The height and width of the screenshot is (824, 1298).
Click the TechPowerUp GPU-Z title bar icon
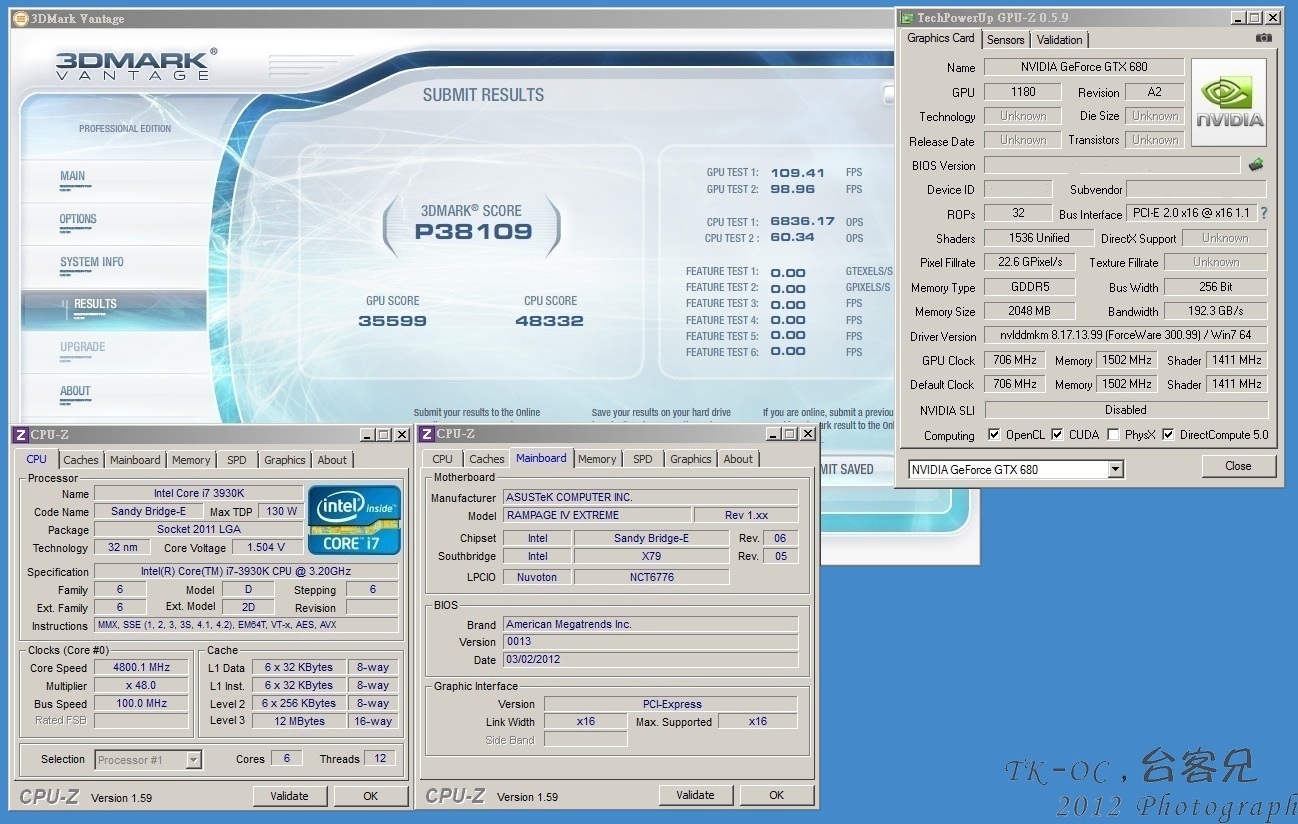point(907,18)
